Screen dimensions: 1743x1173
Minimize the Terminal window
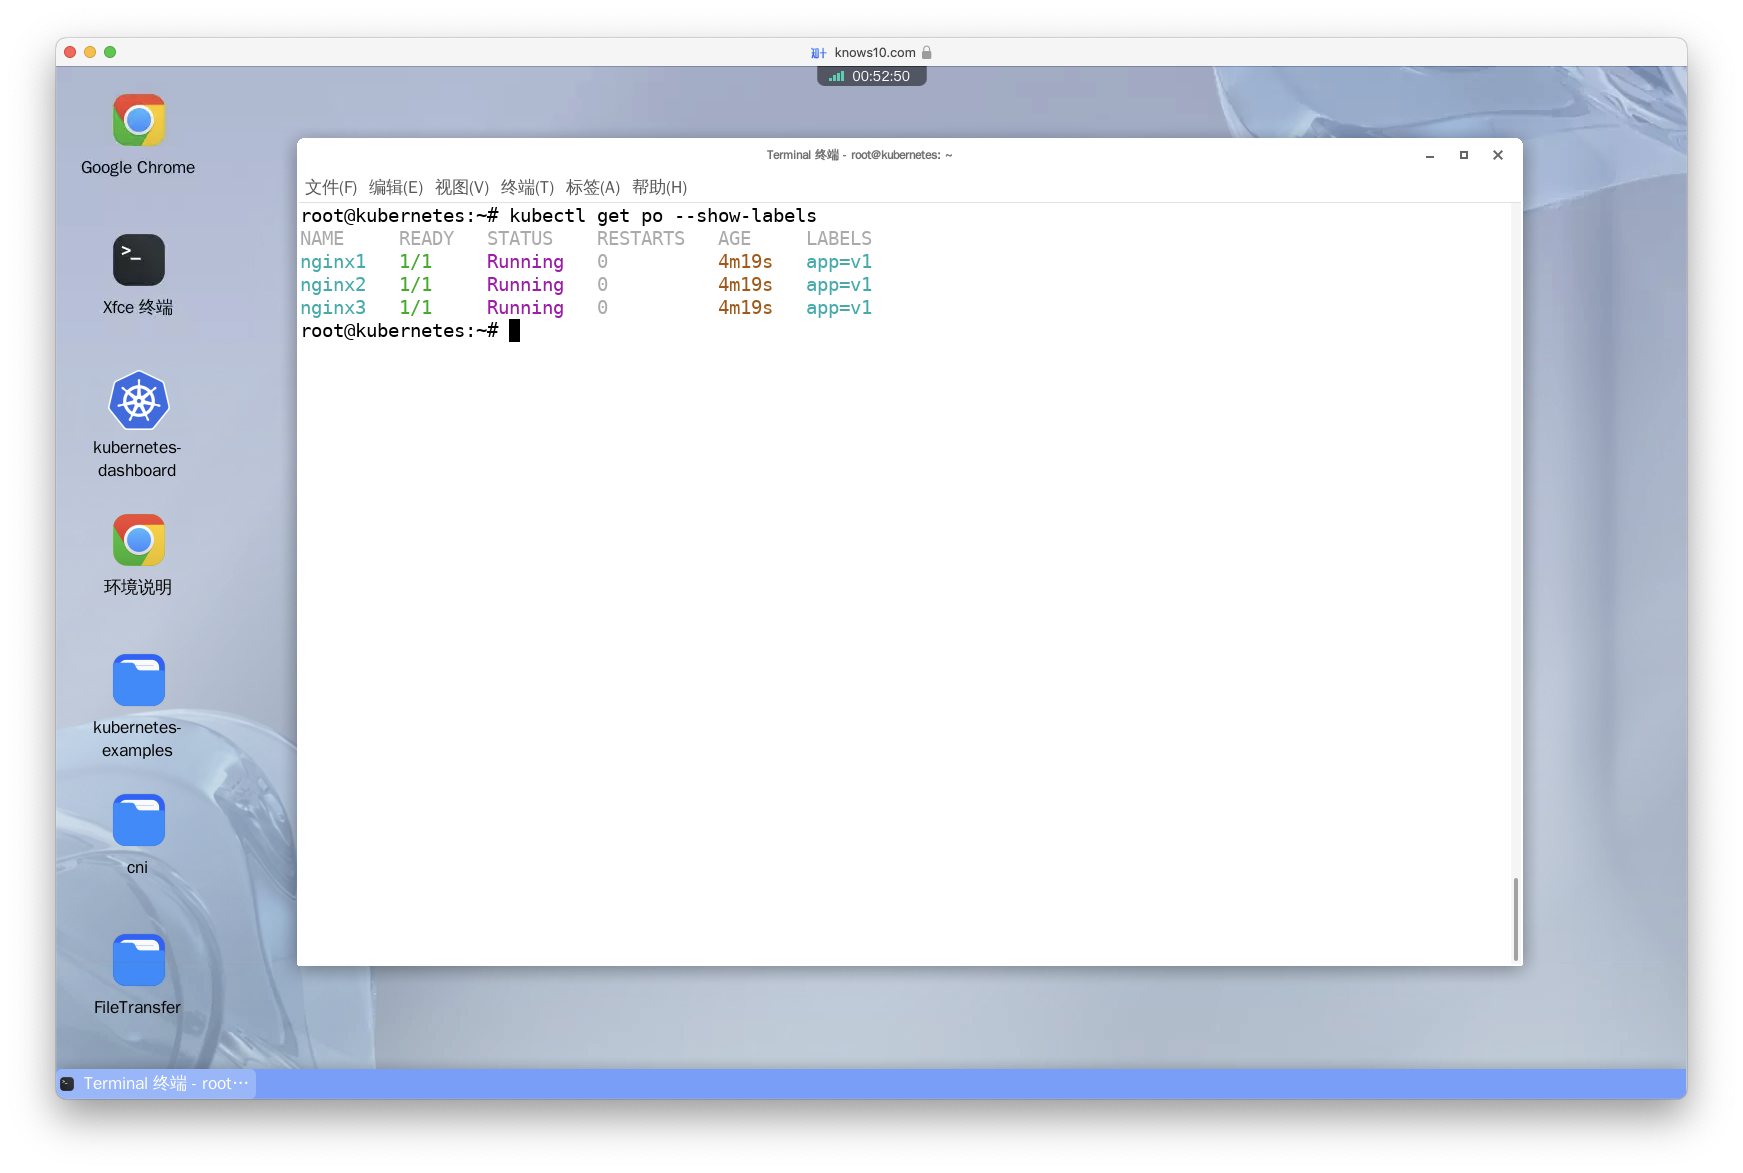tap(1430, 155)
